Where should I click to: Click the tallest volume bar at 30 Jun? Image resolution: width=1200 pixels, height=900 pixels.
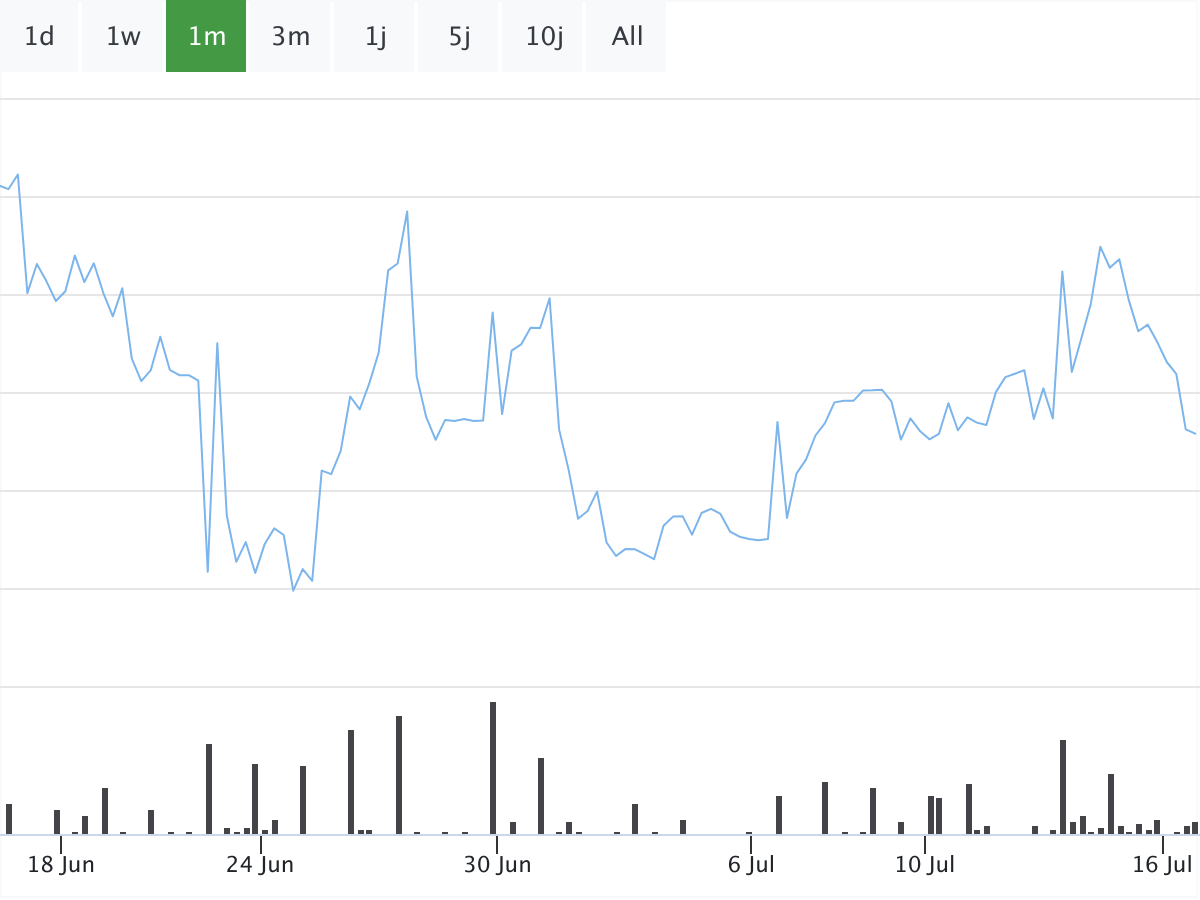coord(493,767)
